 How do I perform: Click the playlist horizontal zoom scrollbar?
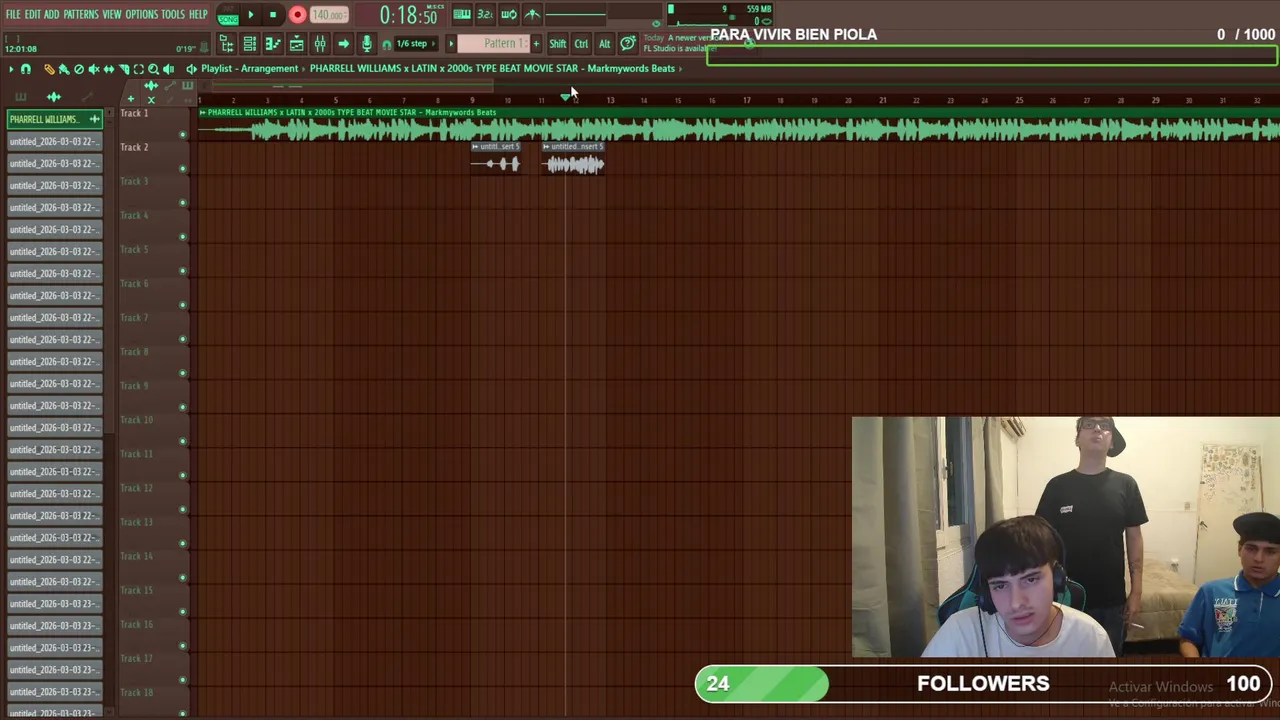tap(353, 85)
